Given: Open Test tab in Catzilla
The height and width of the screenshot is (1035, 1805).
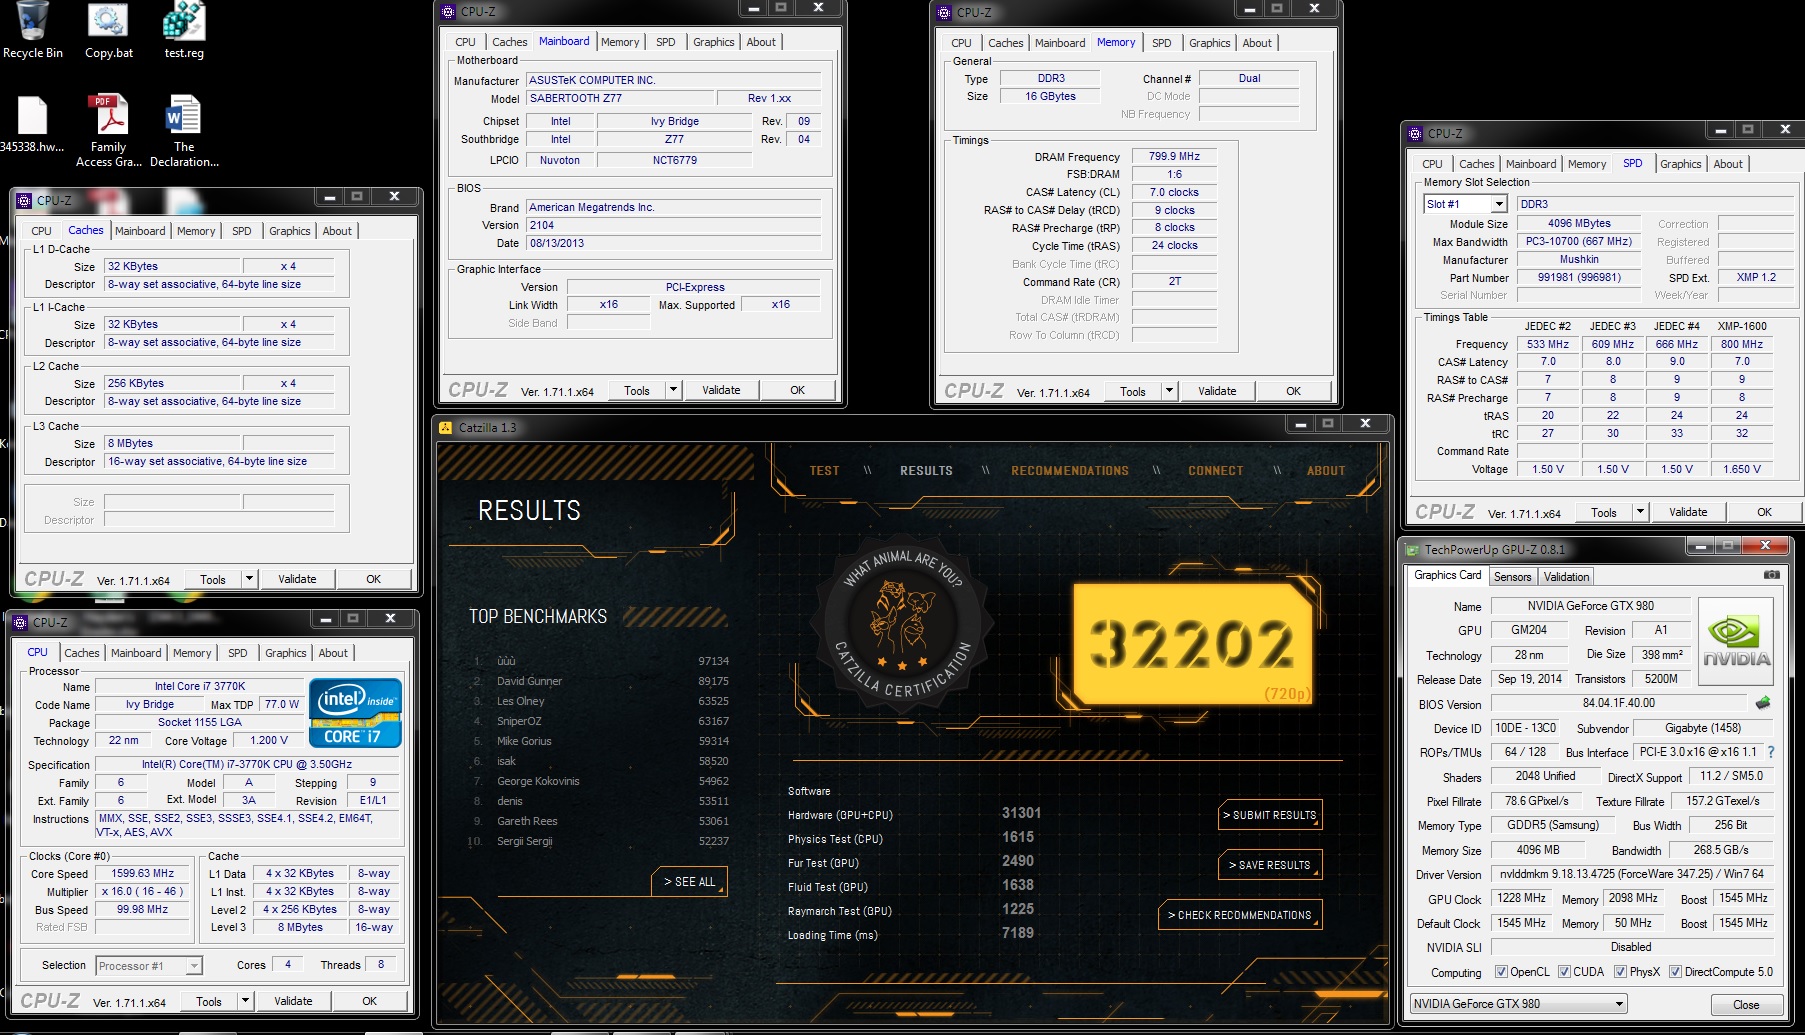Looking at the screenshot, I should pos(824,470).
